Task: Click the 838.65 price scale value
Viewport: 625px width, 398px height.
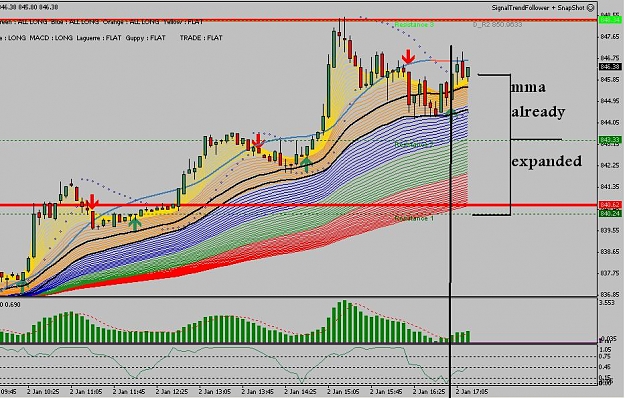Action: pyautogui.click(x=609, y=251)
